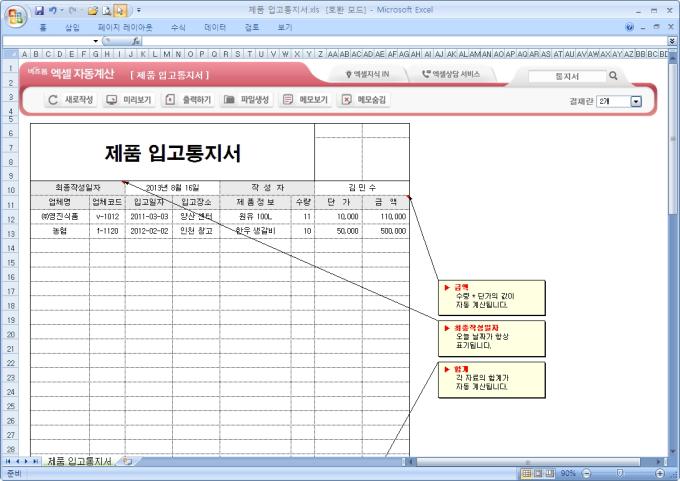Click the 출력하기 button
This screenshot has width=680, height=481.
click(x=187, y=100)
